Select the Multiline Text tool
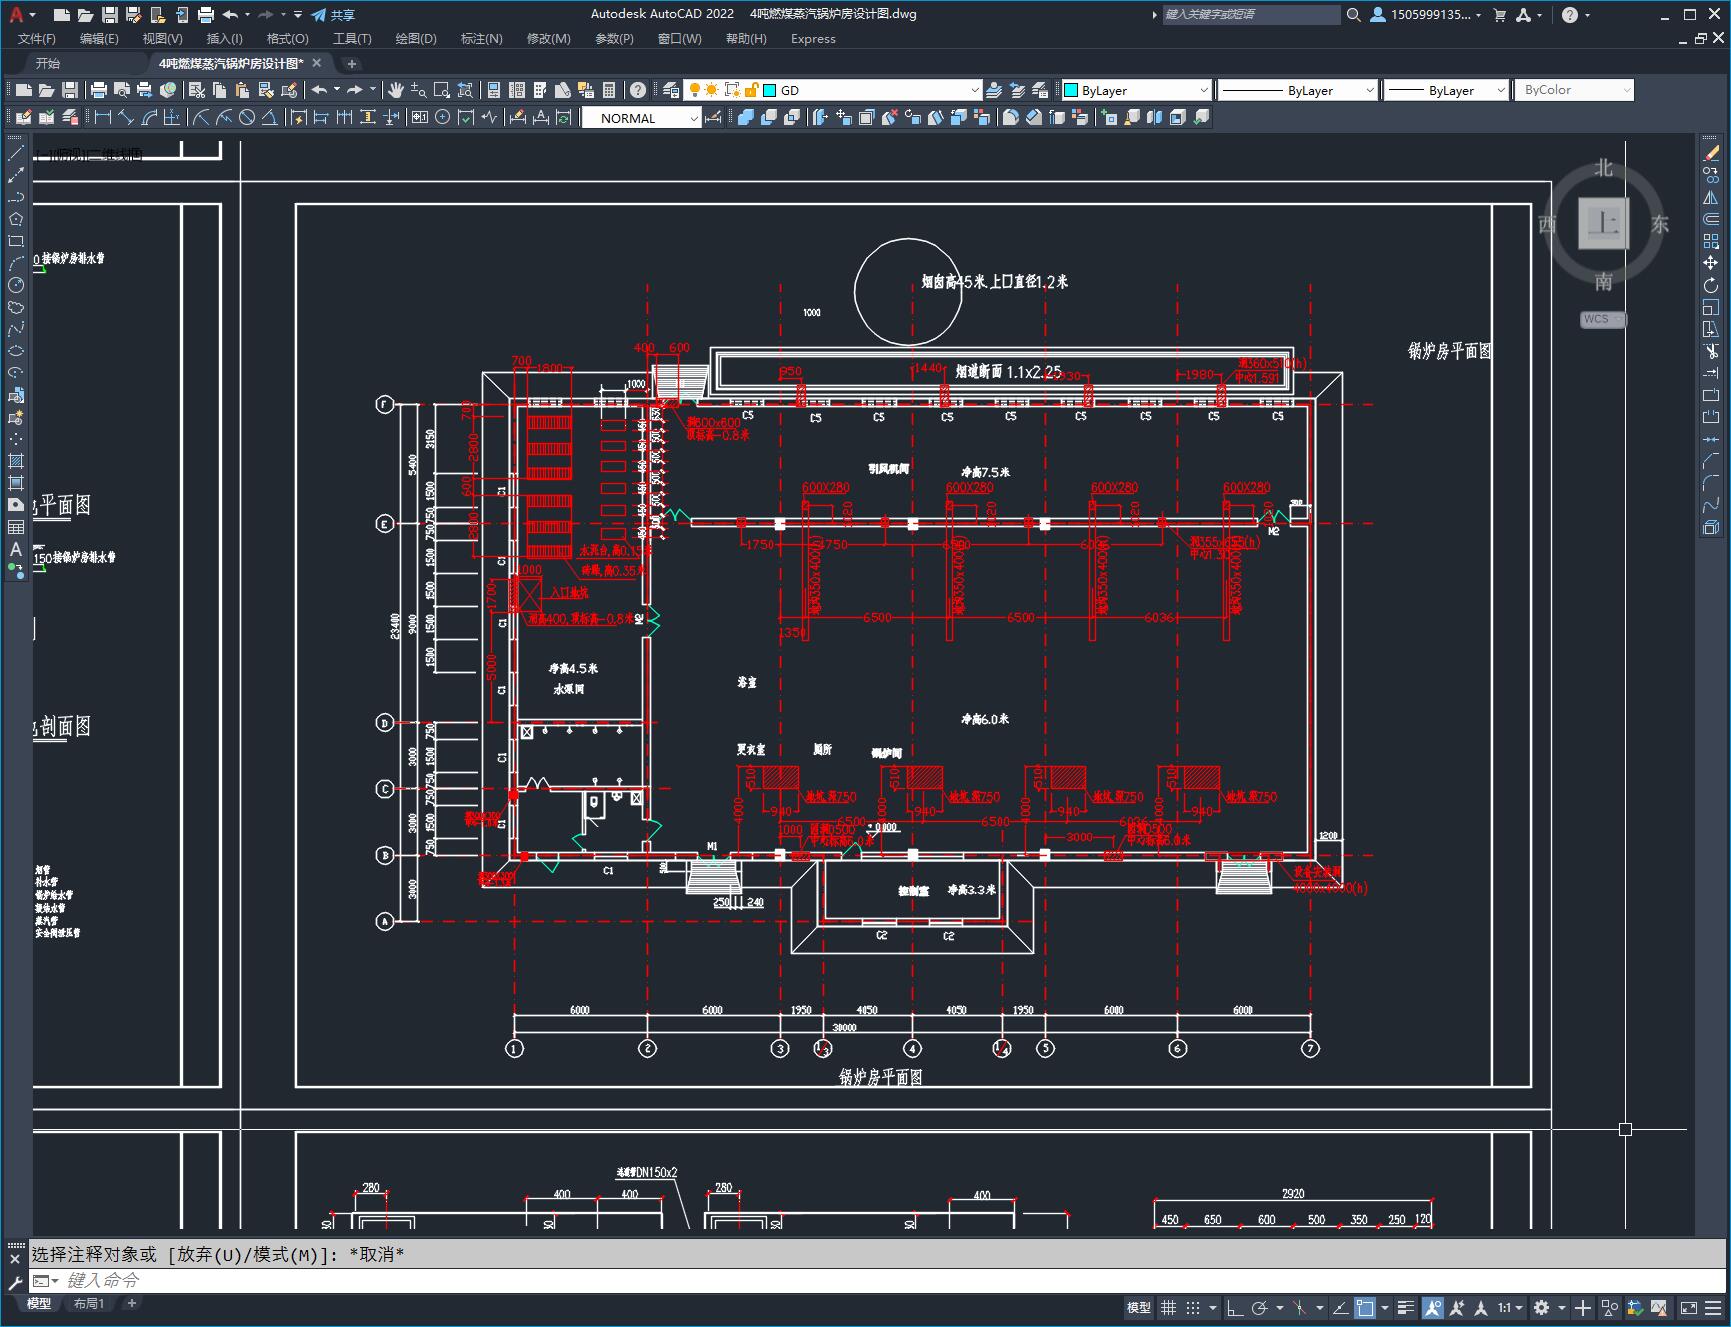Image resolution: width=1731 pixels, height=1327 pixels. click(x=16, y=549)
